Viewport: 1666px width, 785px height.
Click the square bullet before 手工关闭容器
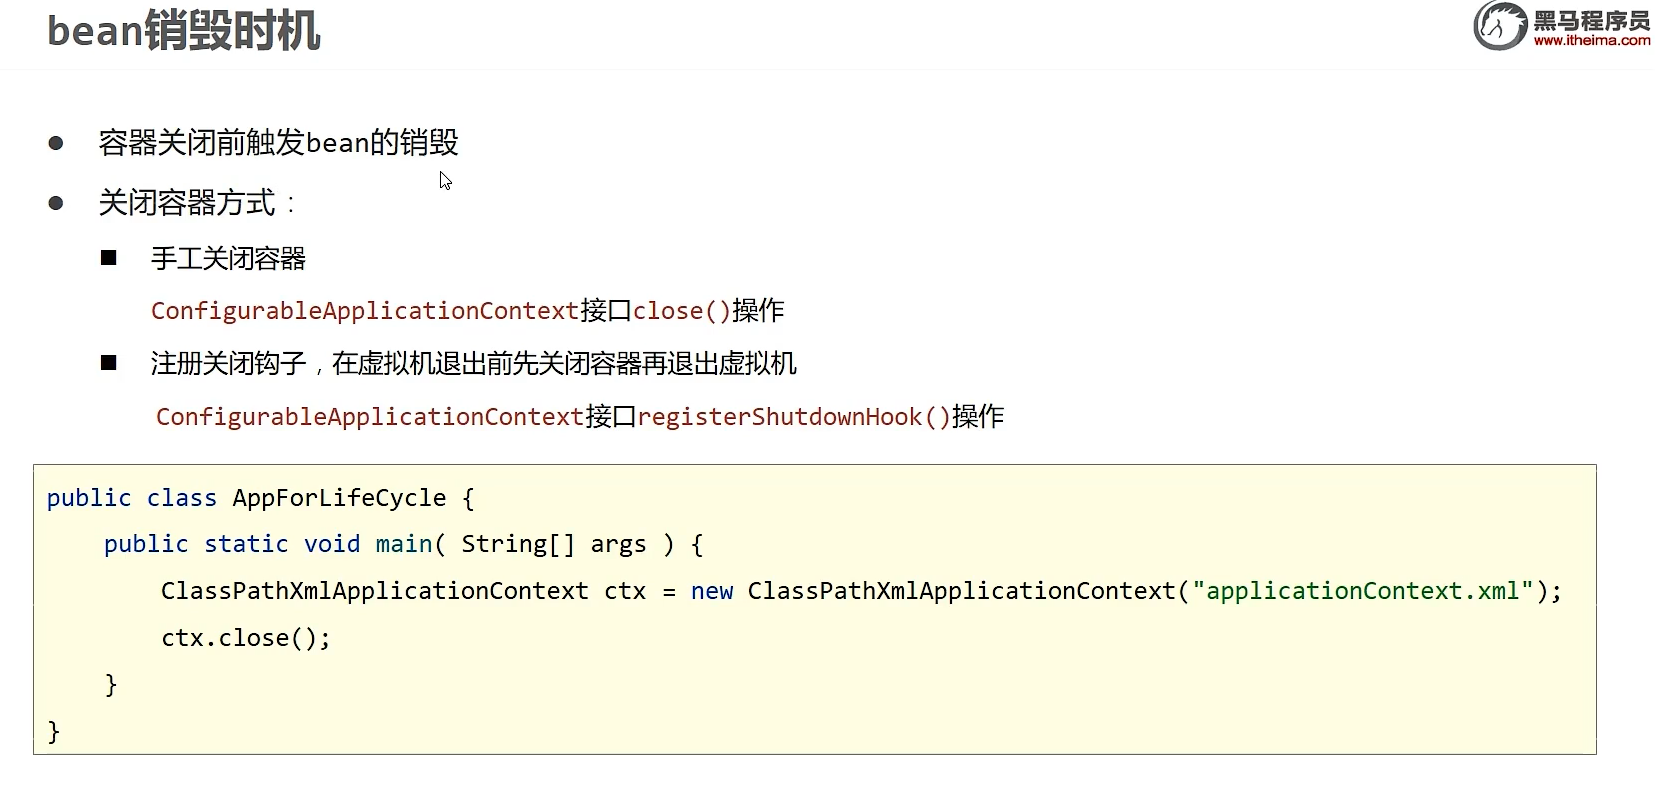[x=109, y=258]
